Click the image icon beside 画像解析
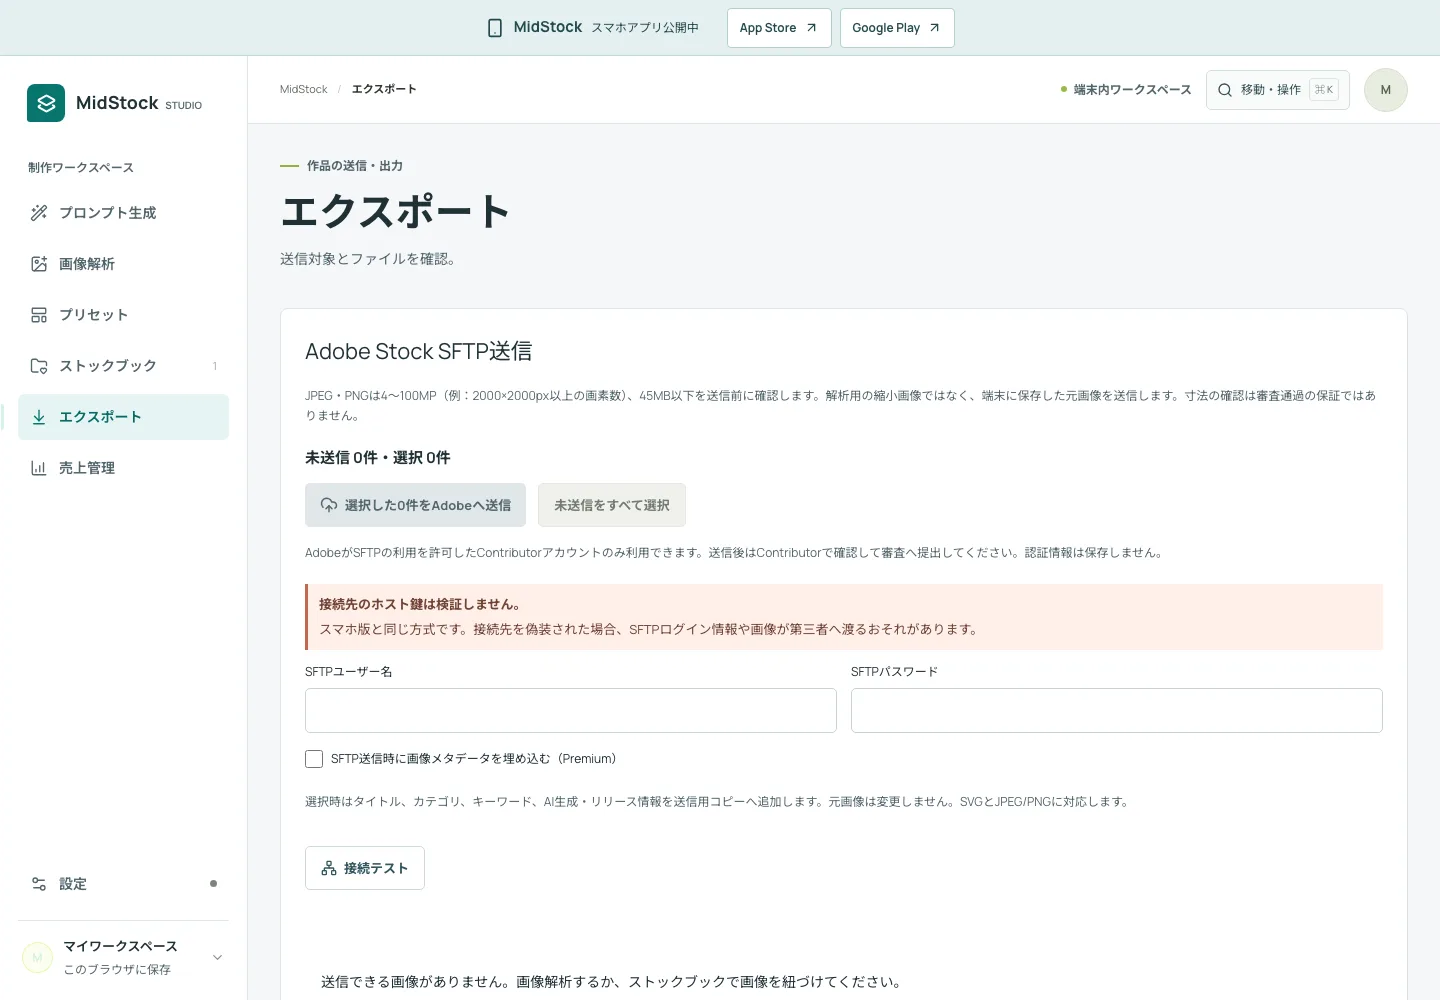The height and width of the screenshot is (1000, 1440). tap(39, 264)
